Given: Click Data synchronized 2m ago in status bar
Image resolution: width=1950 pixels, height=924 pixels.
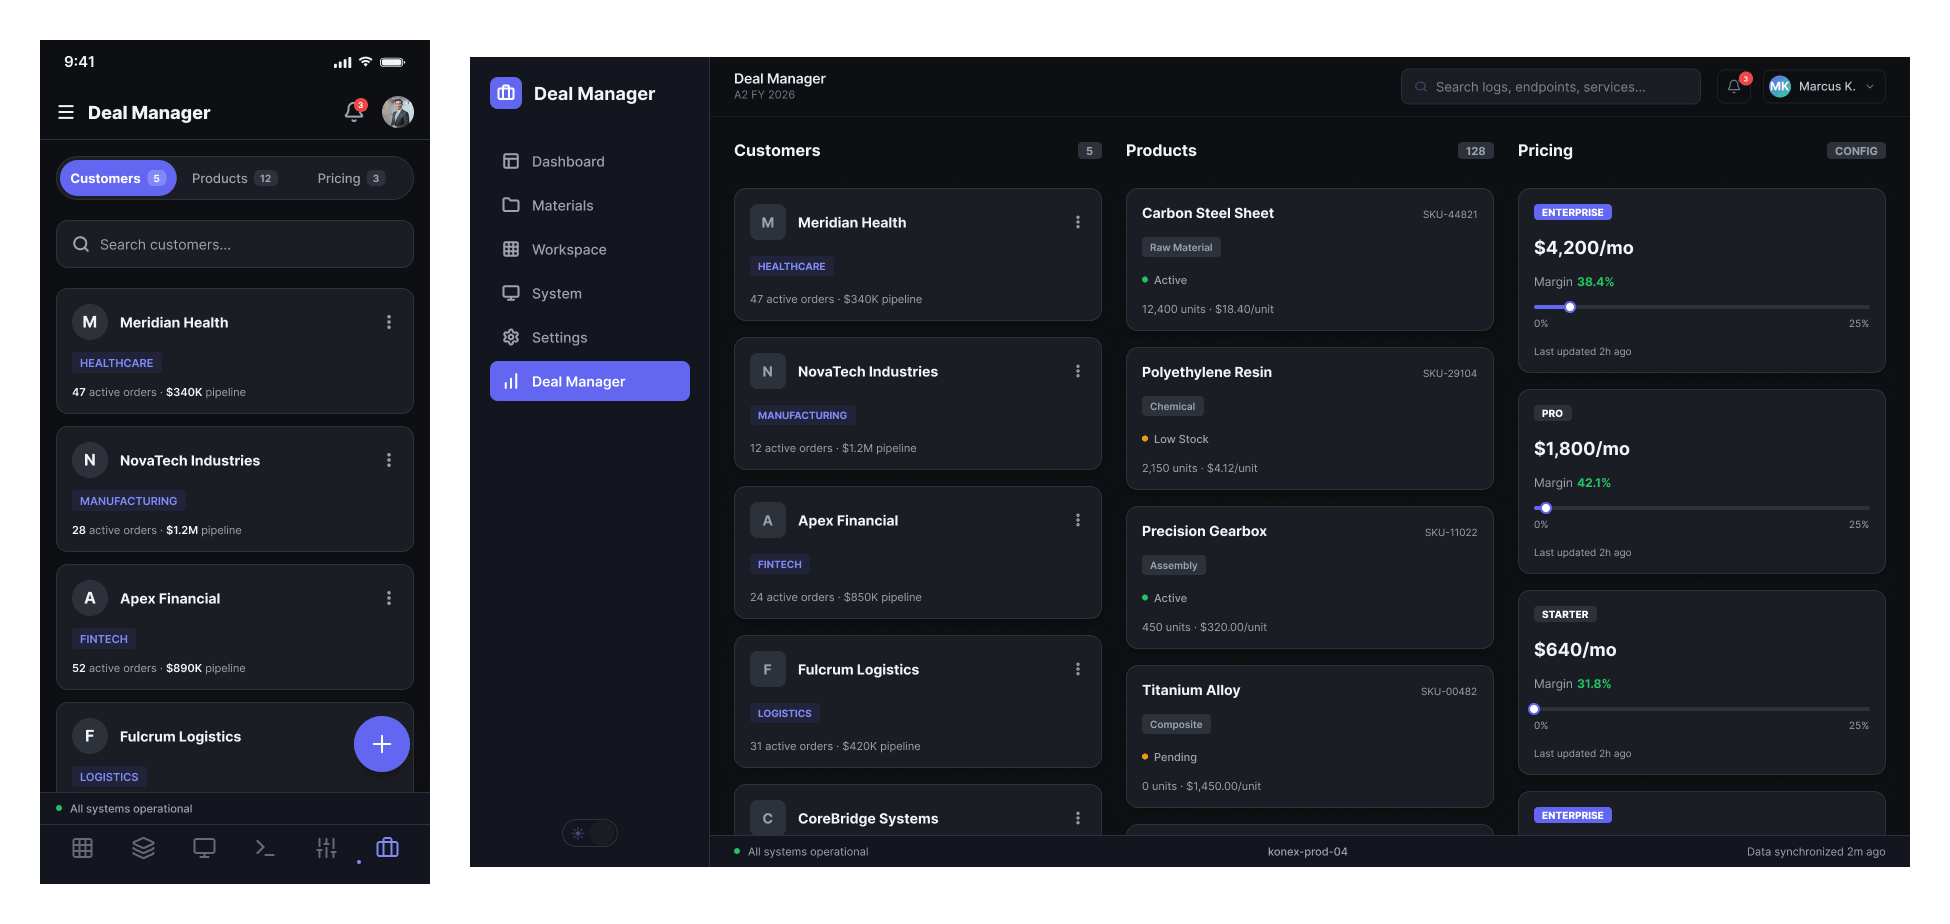Looking at the screenshot, I should point(1816,852).
